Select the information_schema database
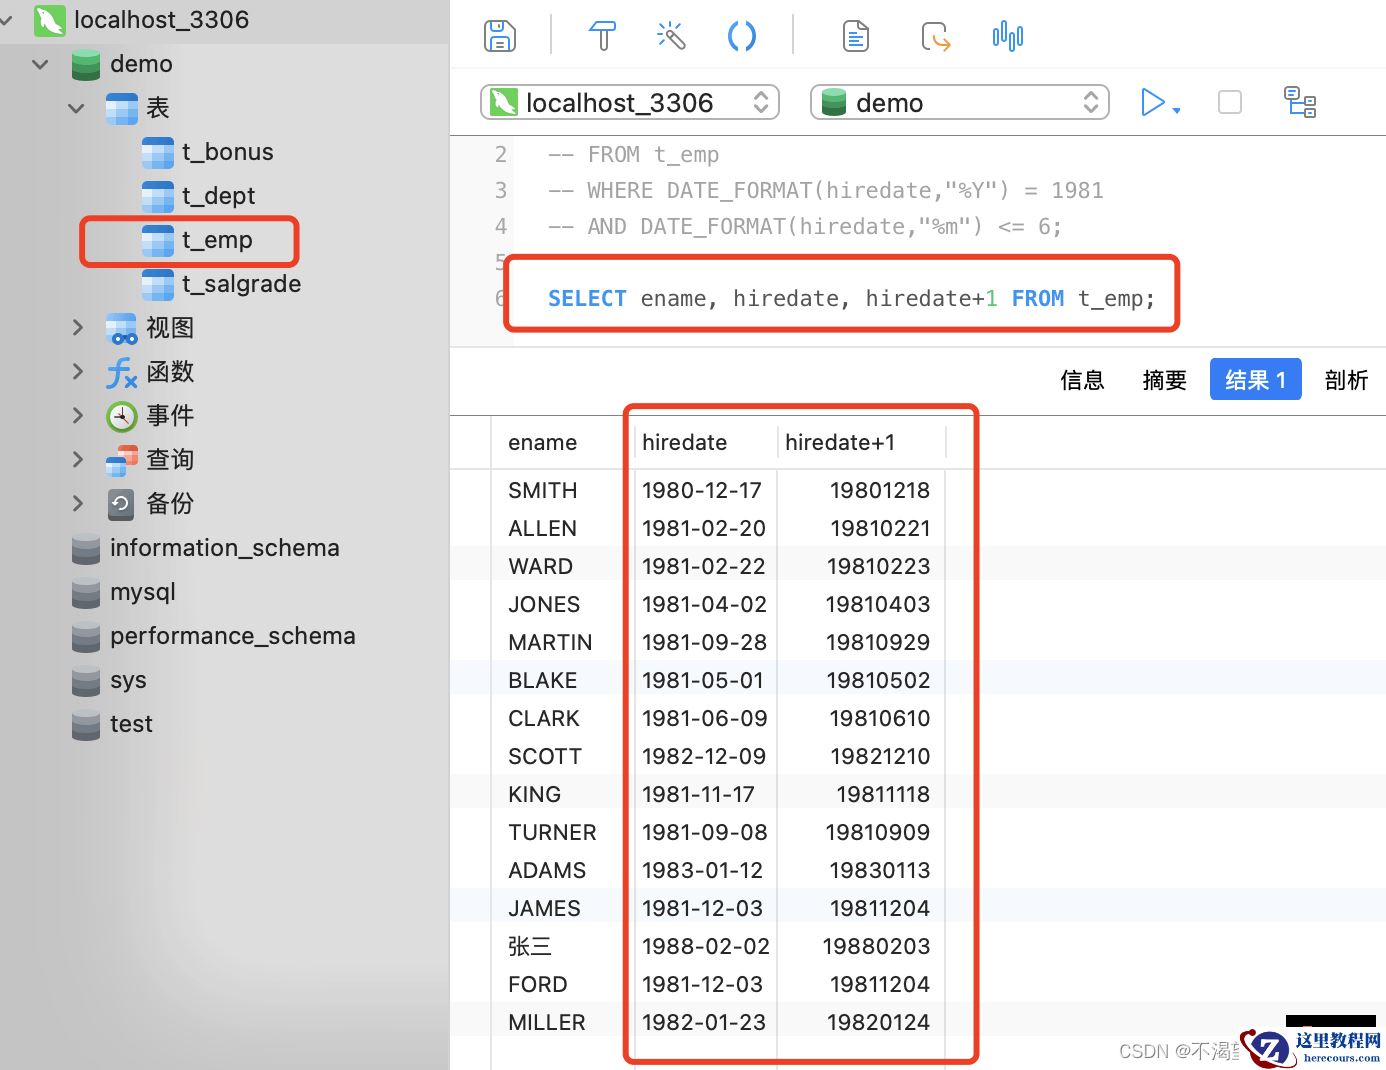The image size is (1386, 1070). pos(224,548)
